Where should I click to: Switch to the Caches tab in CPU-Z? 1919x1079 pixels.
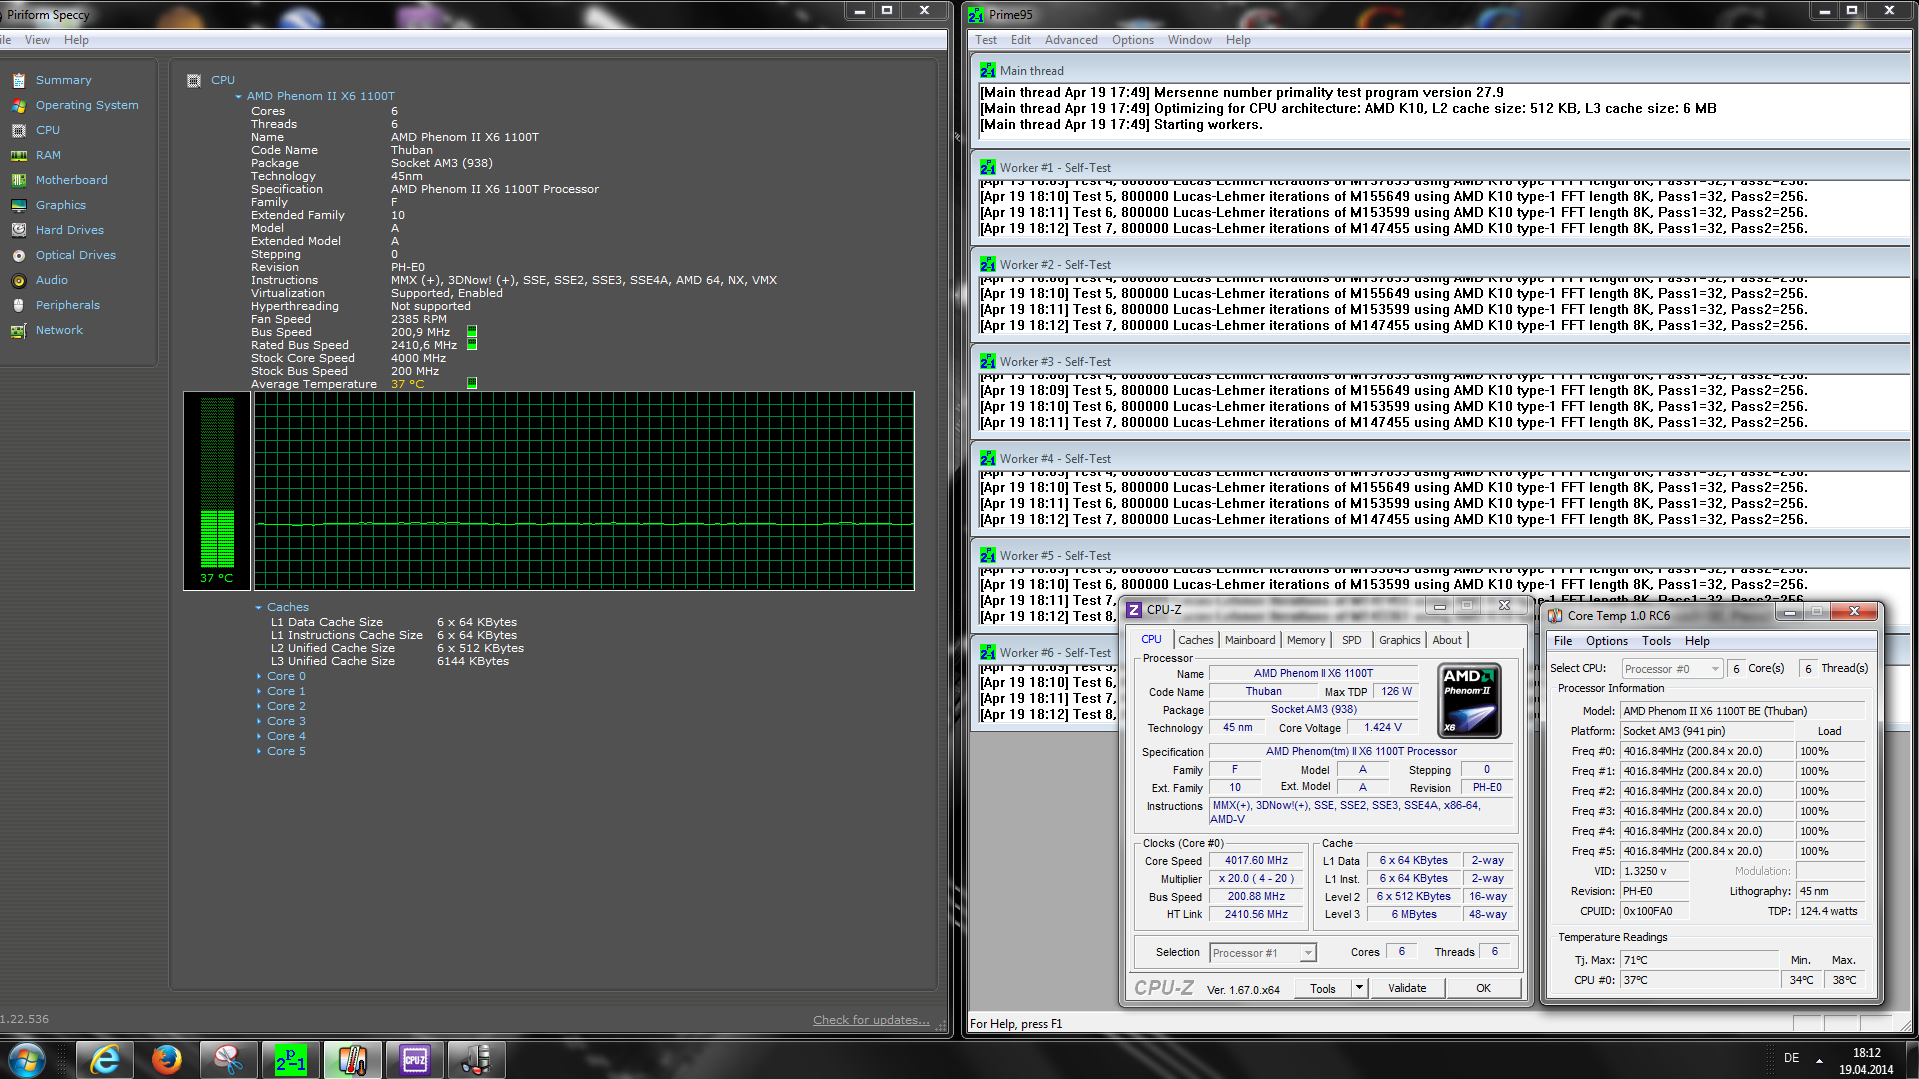pos(1195,640)
